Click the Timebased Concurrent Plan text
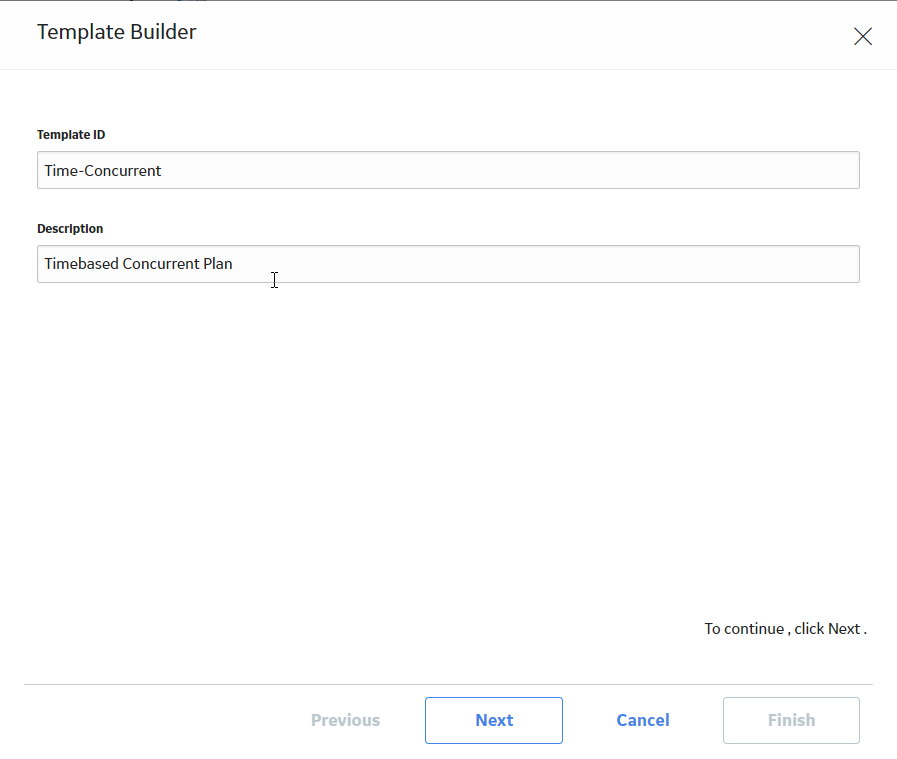 click(138, 264)
